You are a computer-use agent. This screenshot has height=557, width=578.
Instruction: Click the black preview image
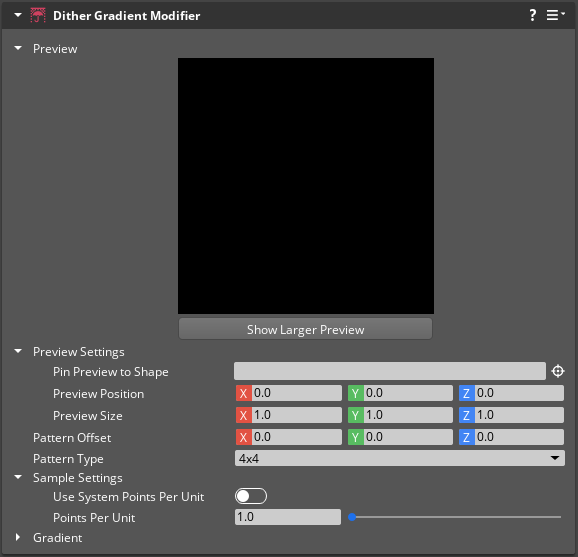point(306,186)
